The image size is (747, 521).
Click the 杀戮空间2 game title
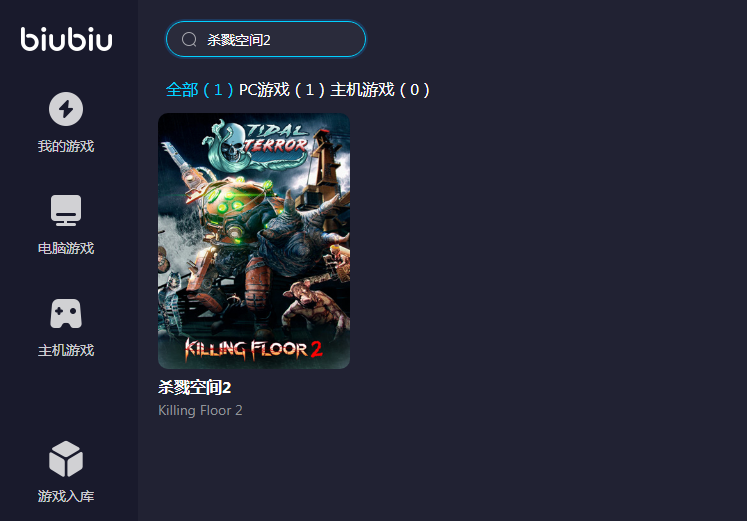tap(194, 388)
